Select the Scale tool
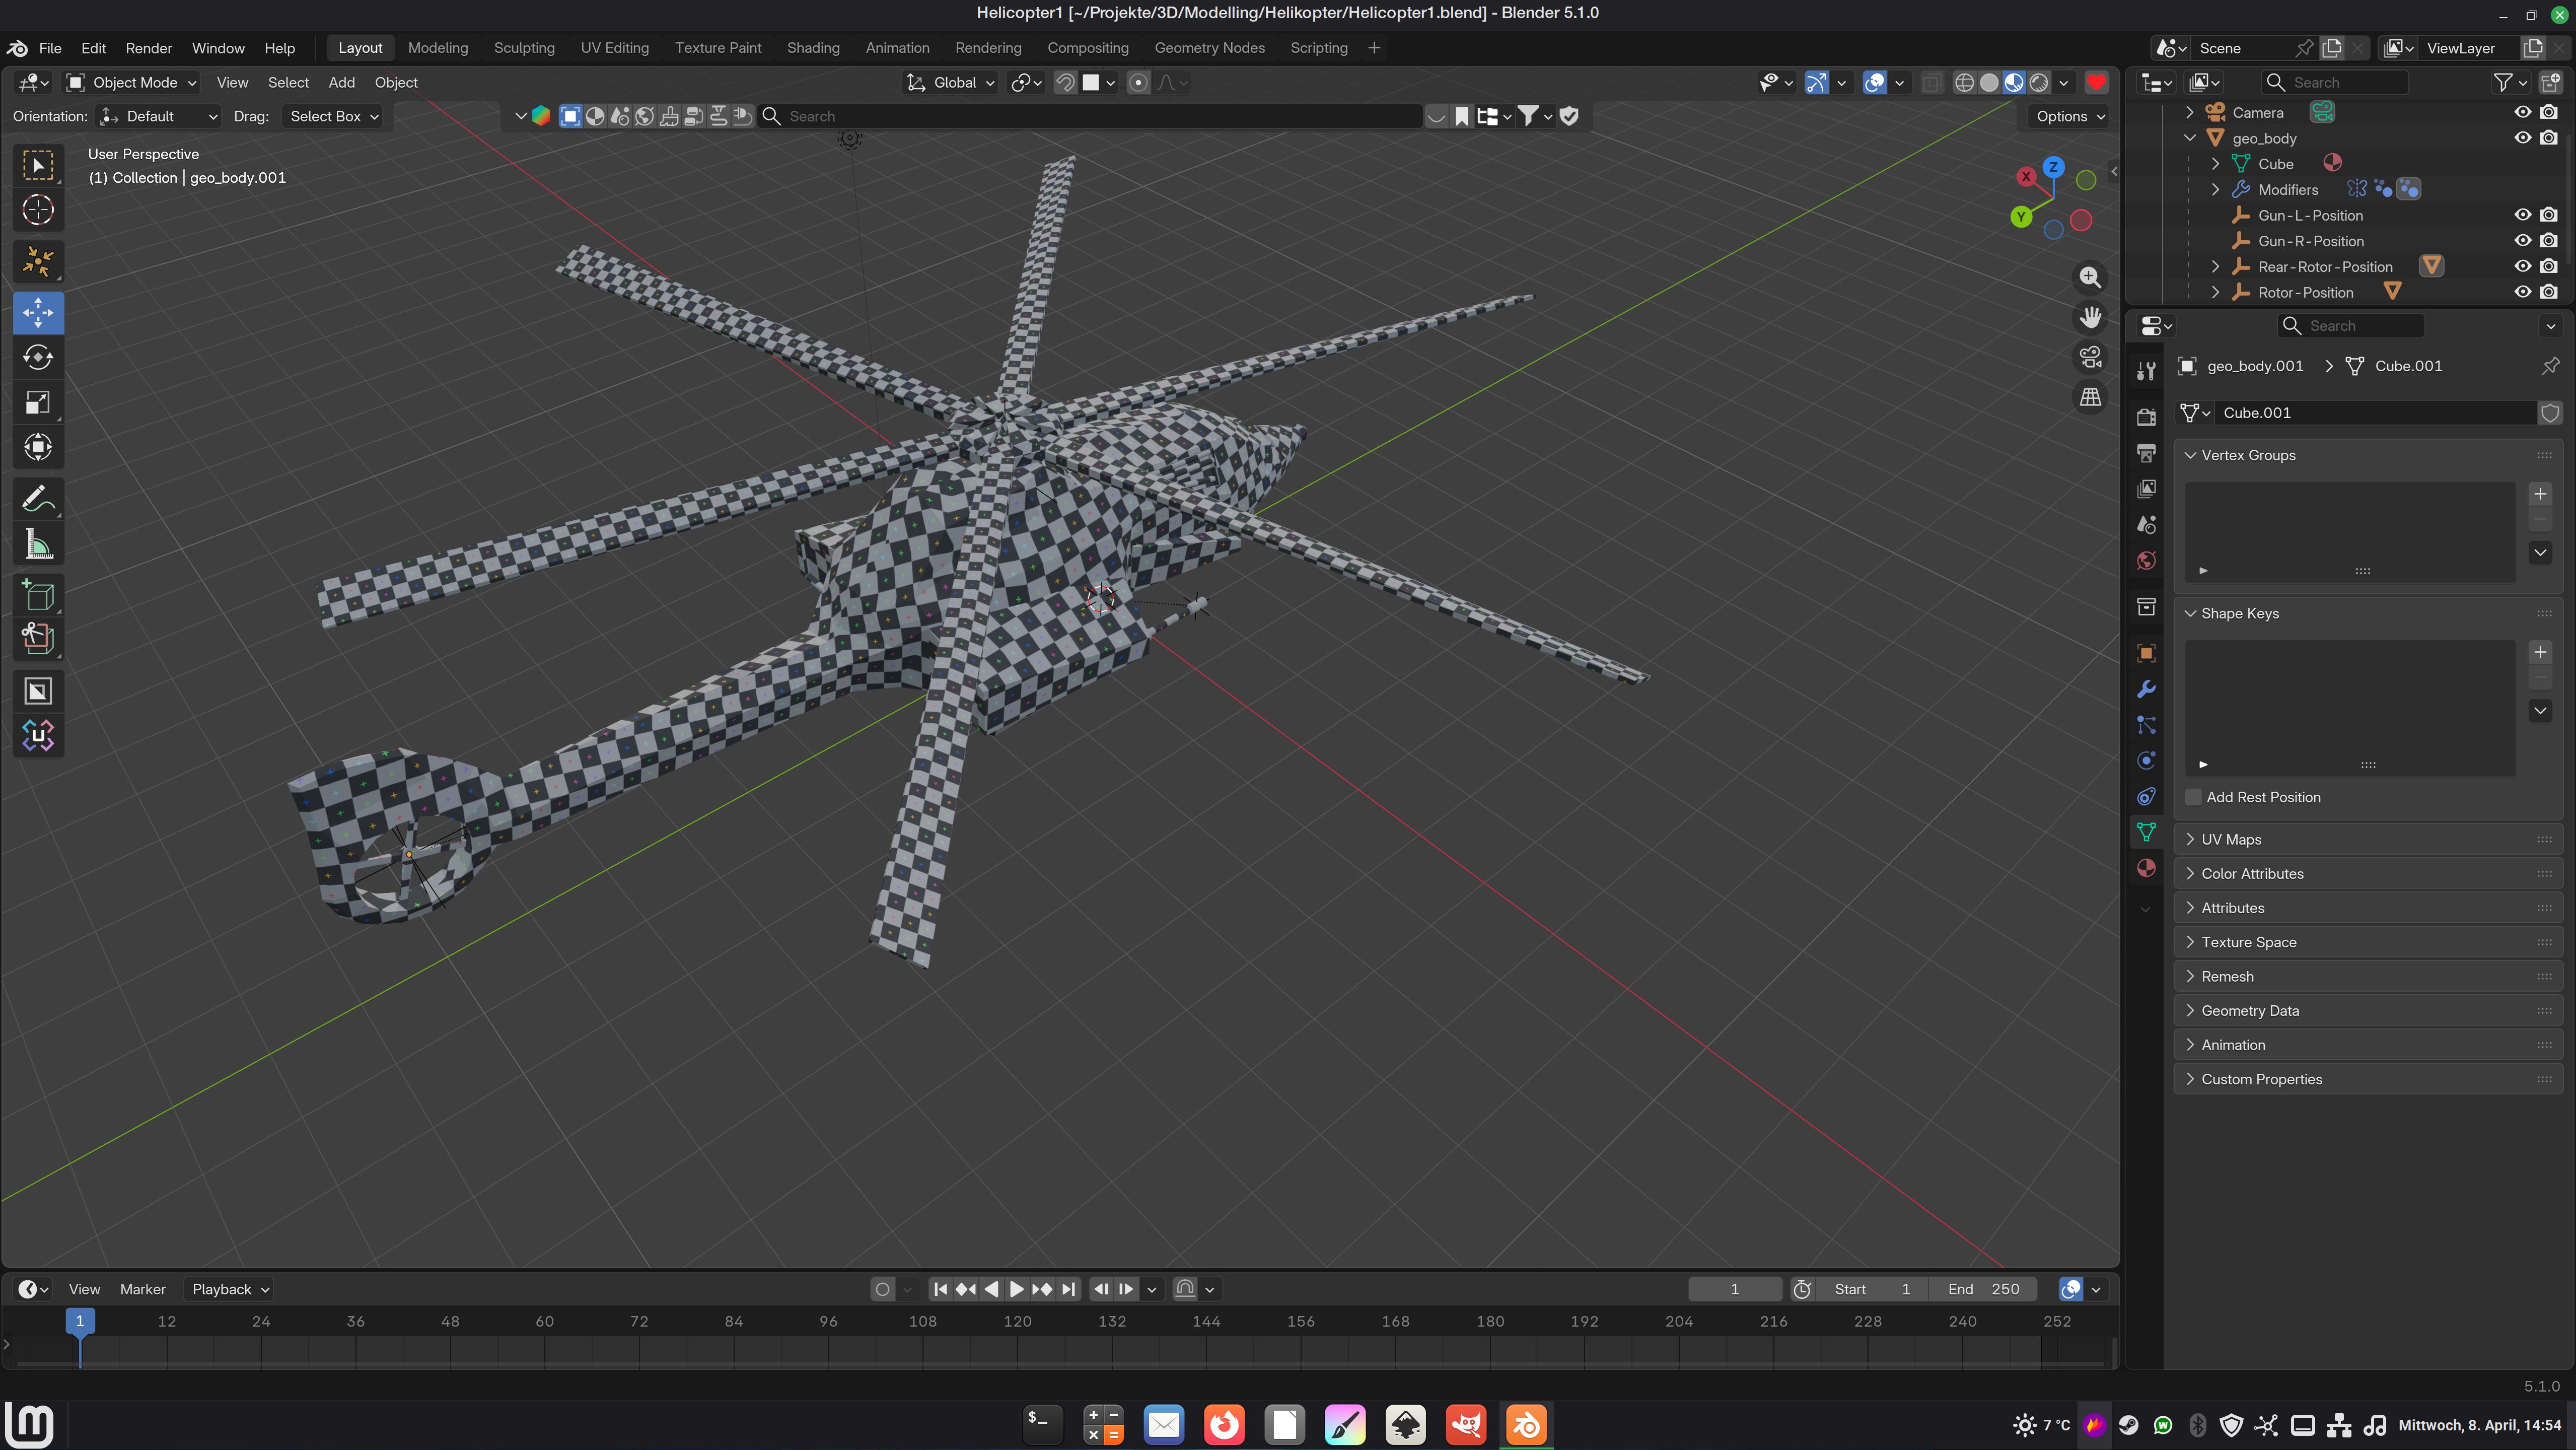The height and width of the screenshot is (1450, 2576). pyautogui.click(x=38, y=402)
